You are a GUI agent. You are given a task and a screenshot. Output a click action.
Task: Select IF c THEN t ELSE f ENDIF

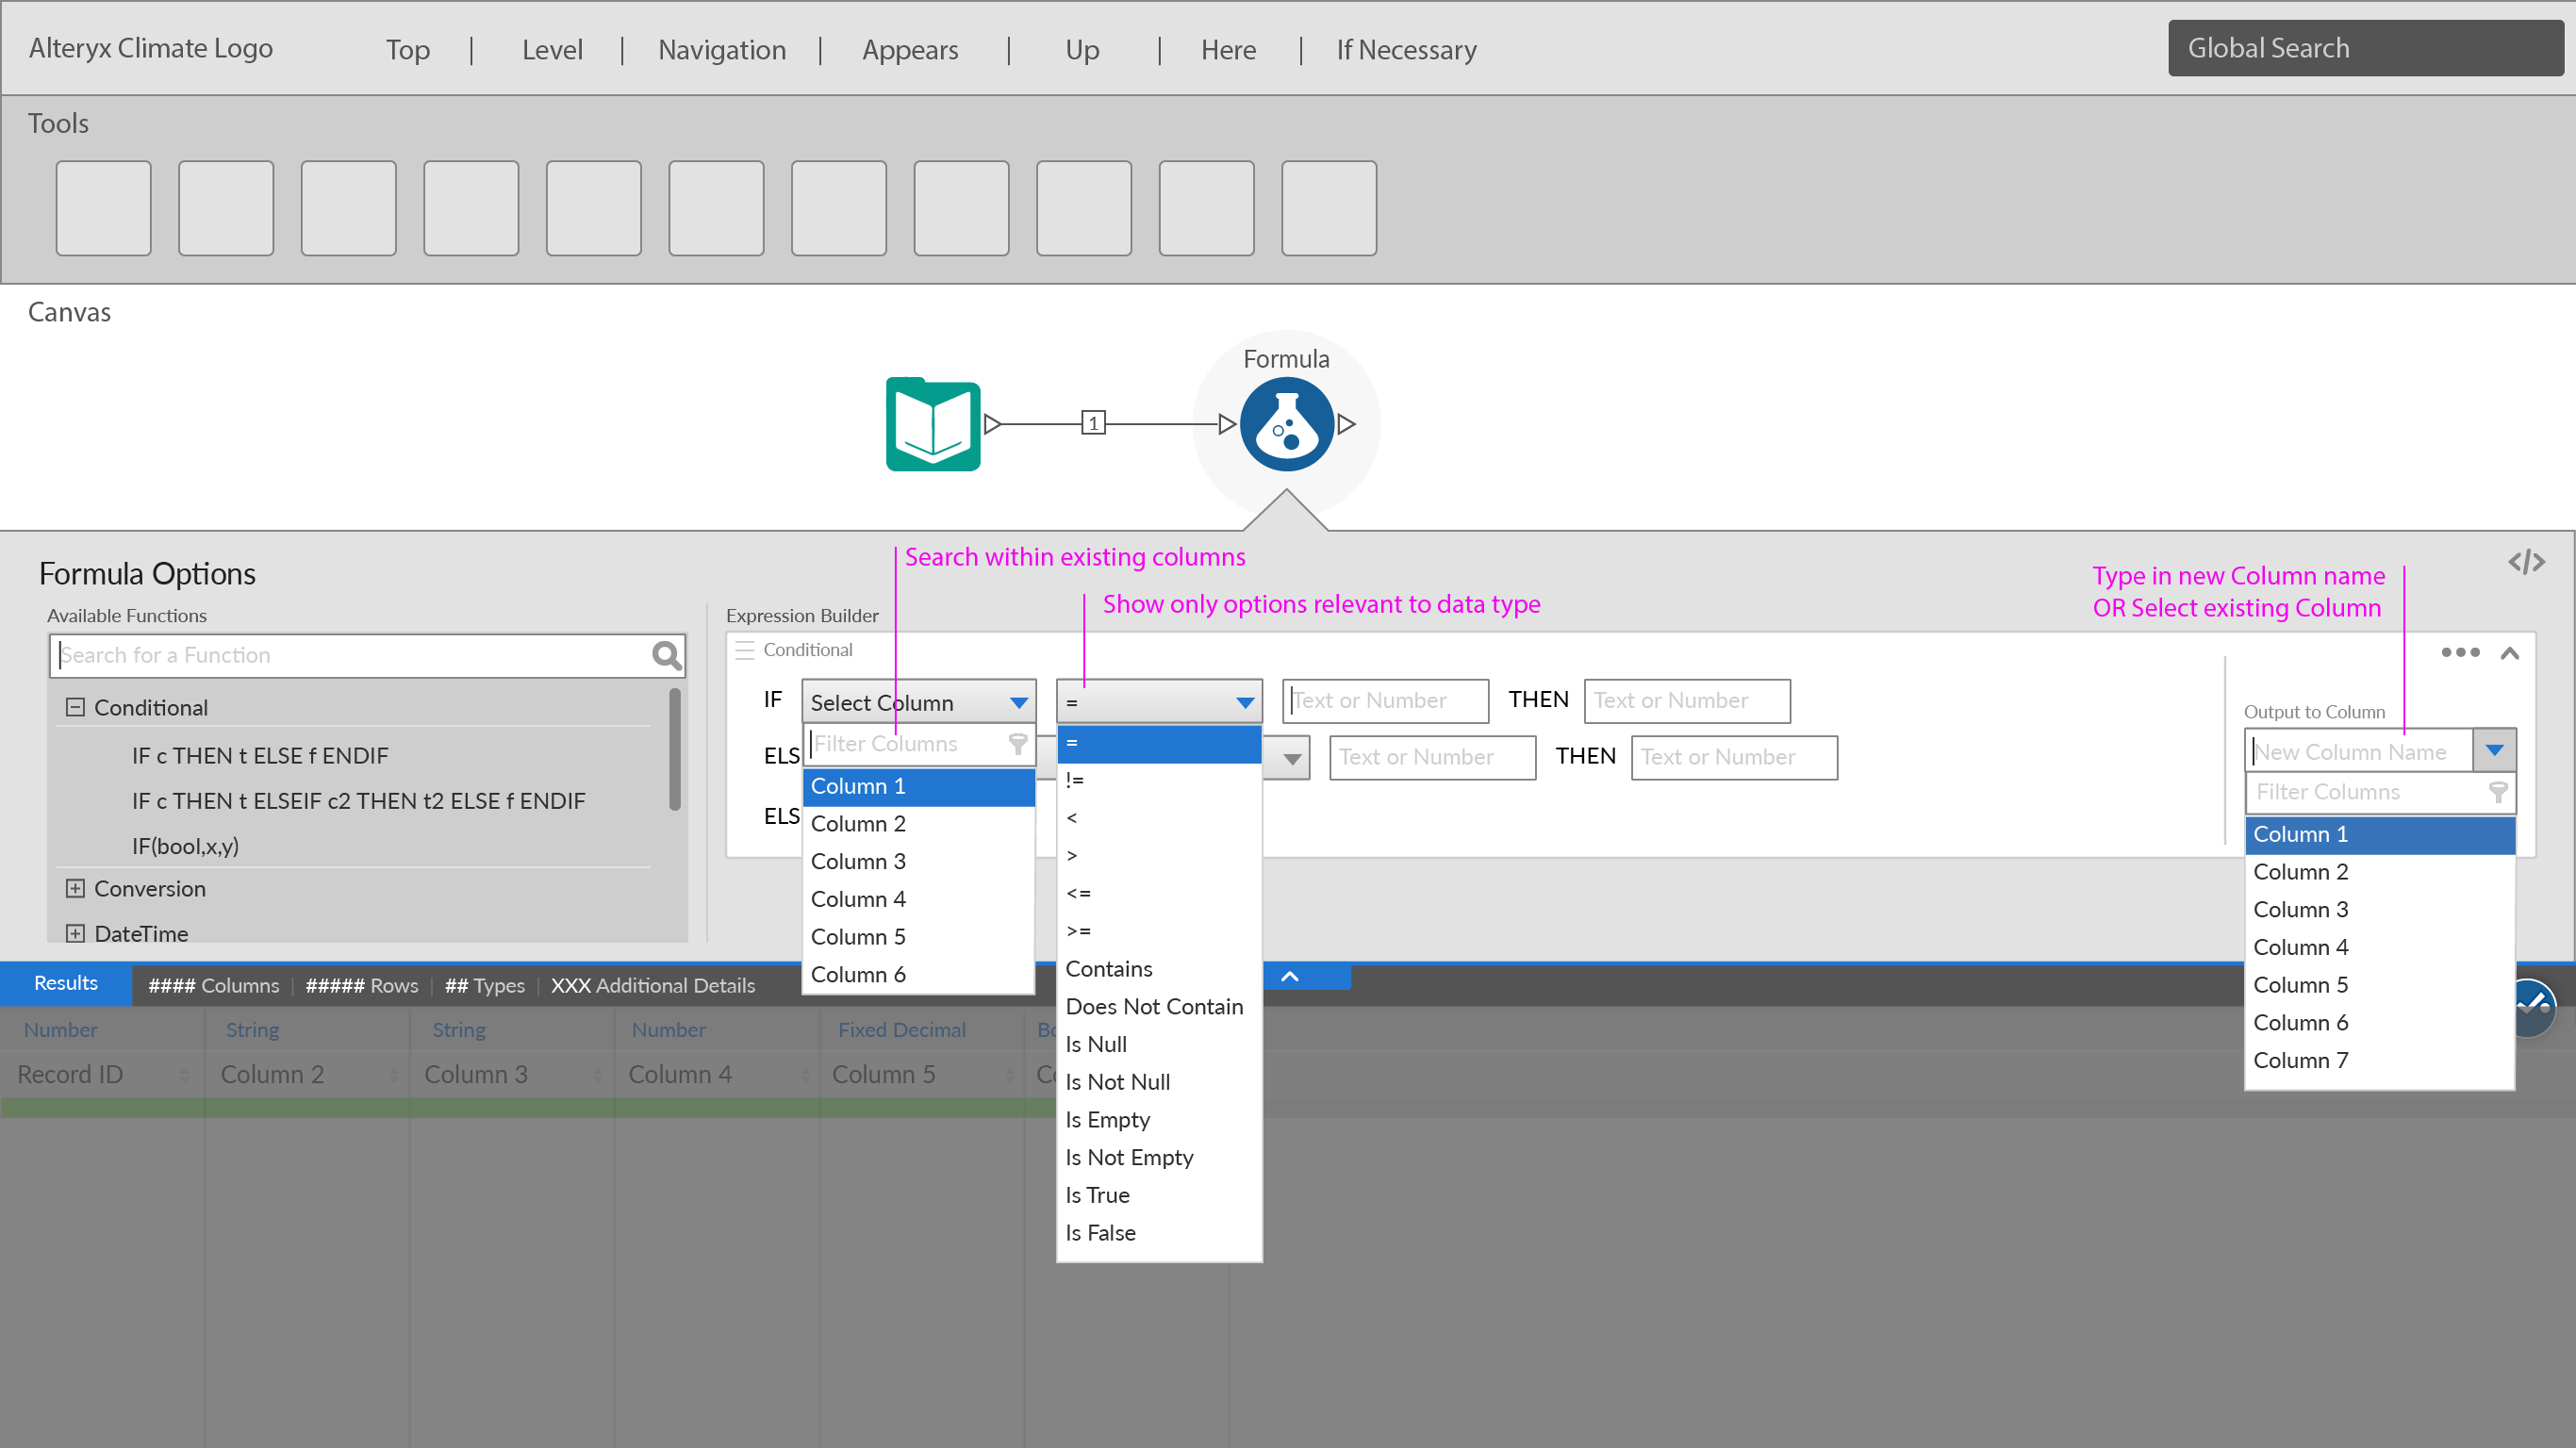point(260,755)
